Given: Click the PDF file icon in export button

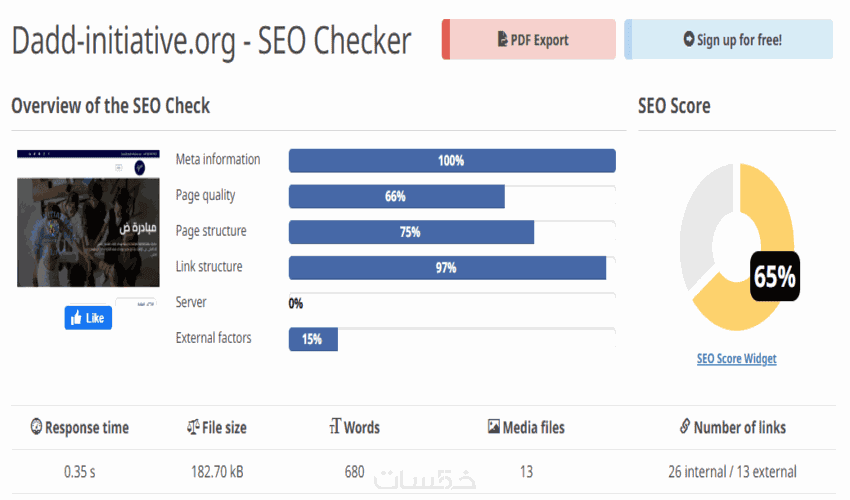Looking at the screenshot, I should [x=503, y=40].
